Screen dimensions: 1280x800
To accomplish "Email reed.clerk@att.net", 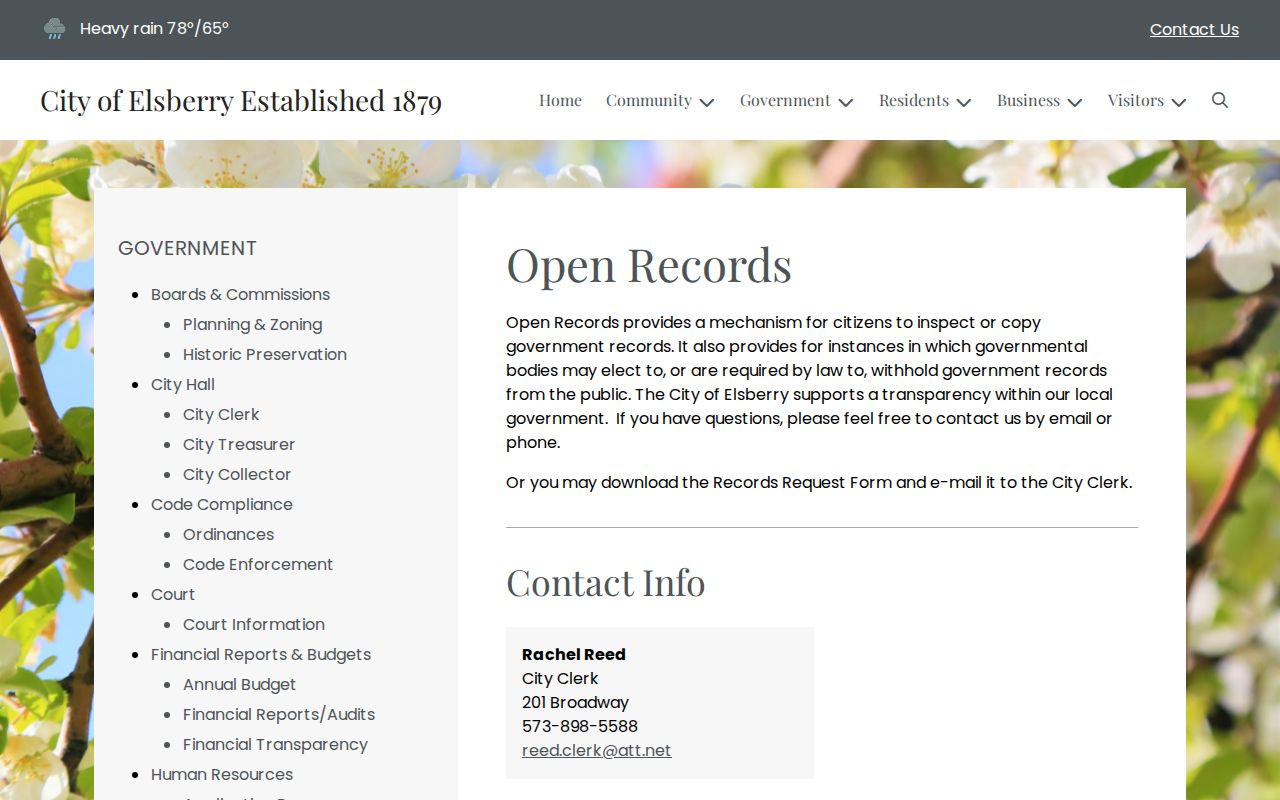I will click(x=596, y=750).
